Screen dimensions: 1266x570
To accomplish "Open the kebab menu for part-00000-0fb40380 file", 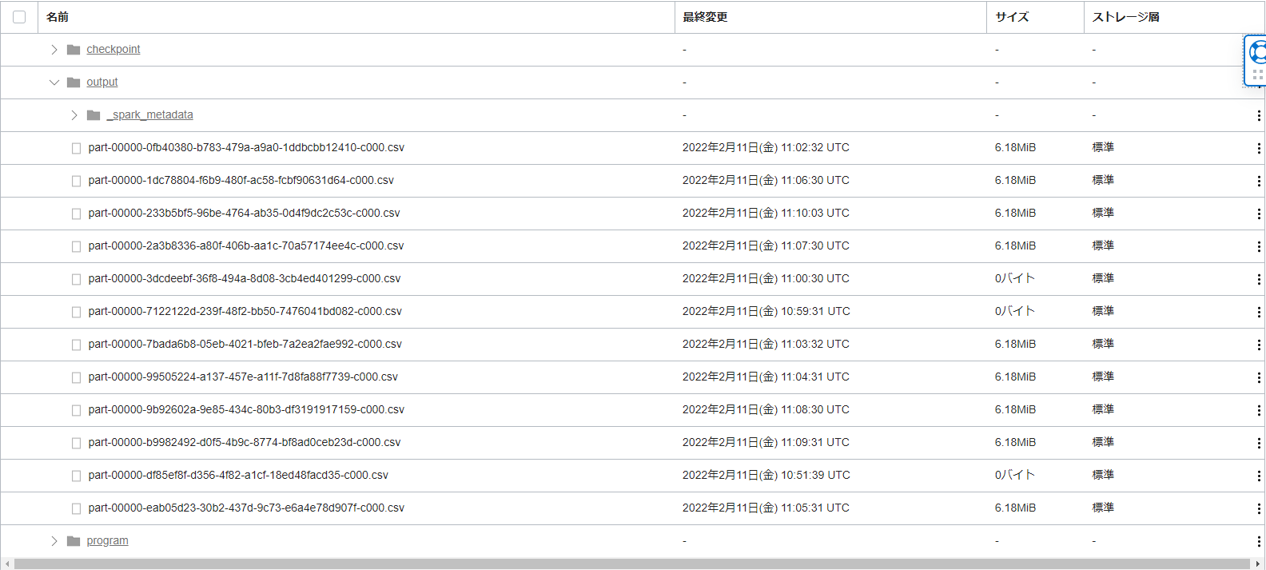I will (x=1258, y=149).
